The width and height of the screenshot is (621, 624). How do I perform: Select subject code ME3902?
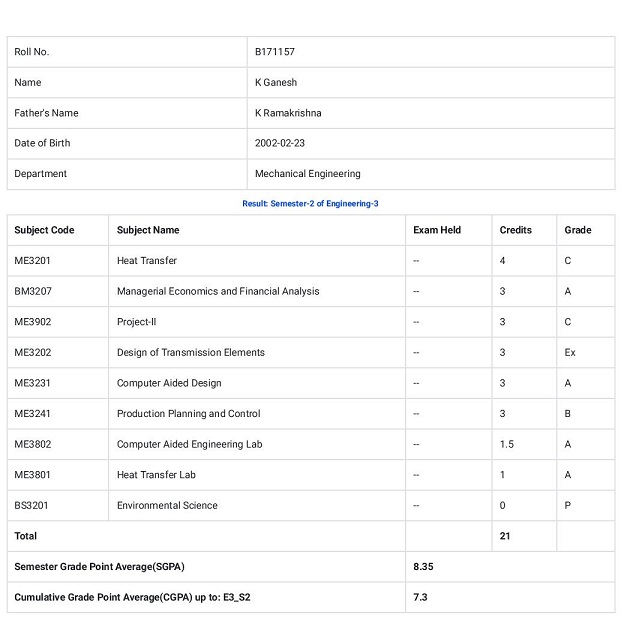point(33,322)
